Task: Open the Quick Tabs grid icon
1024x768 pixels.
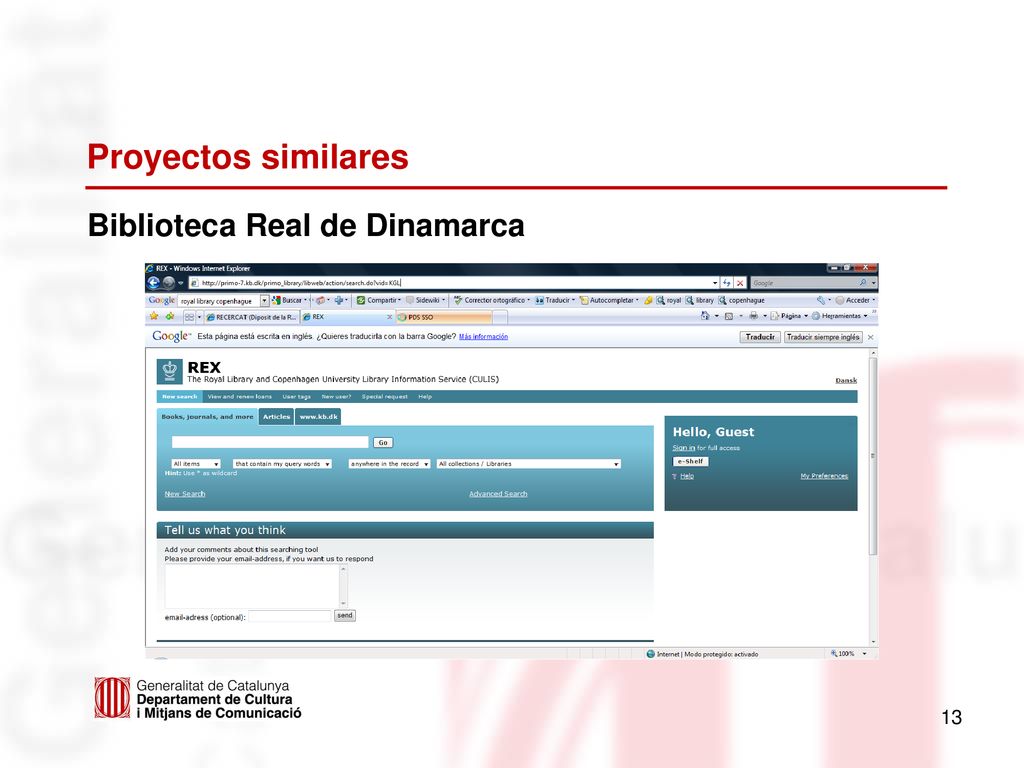Action: click(189, 317)
